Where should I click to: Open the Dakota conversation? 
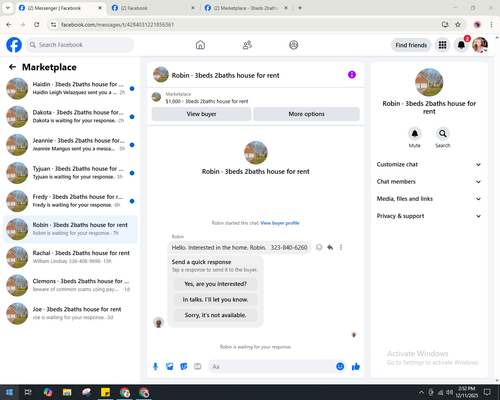click(x=70, y=116)
